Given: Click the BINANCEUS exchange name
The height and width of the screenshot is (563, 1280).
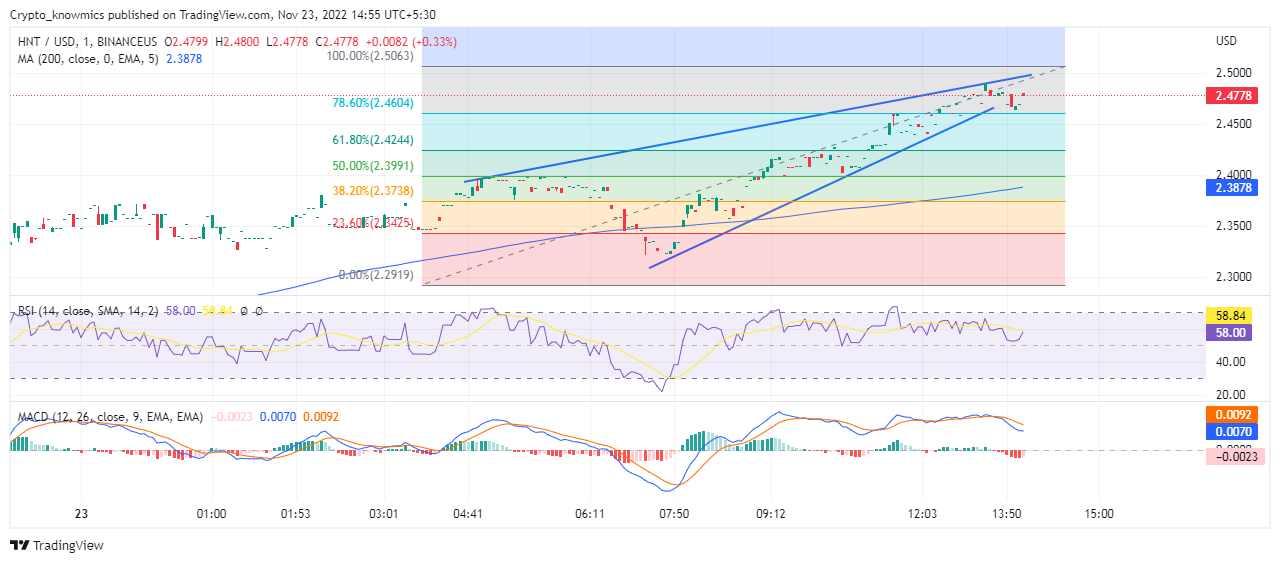Looking at the screenshot, I should (126, 42).
